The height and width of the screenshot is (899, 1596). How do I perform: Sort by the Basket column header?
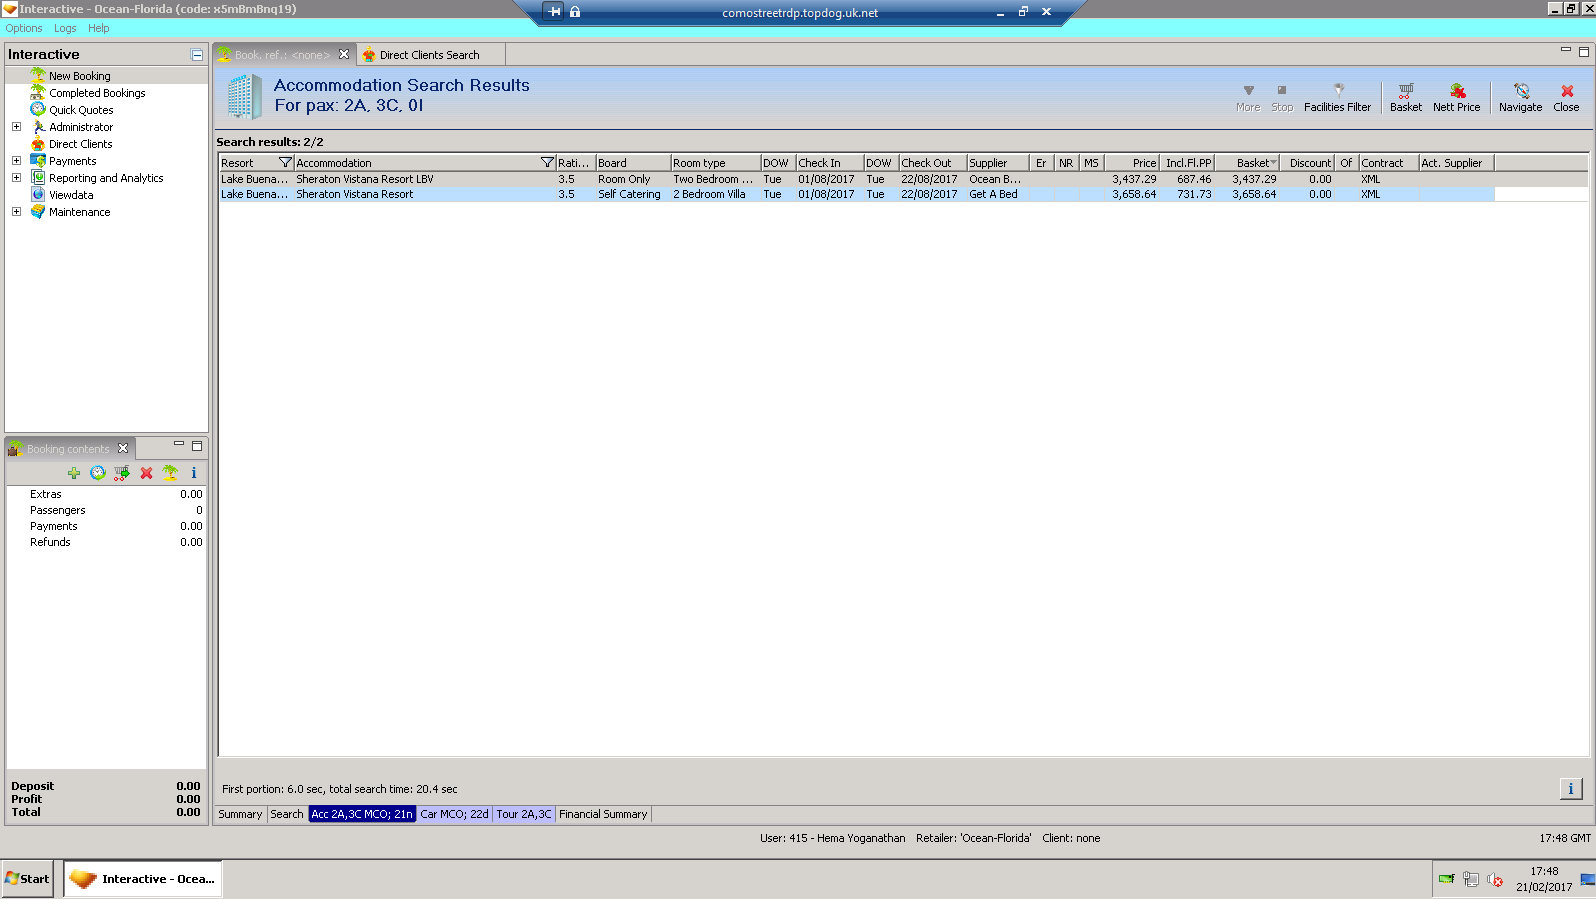[x=1247, y=163]
